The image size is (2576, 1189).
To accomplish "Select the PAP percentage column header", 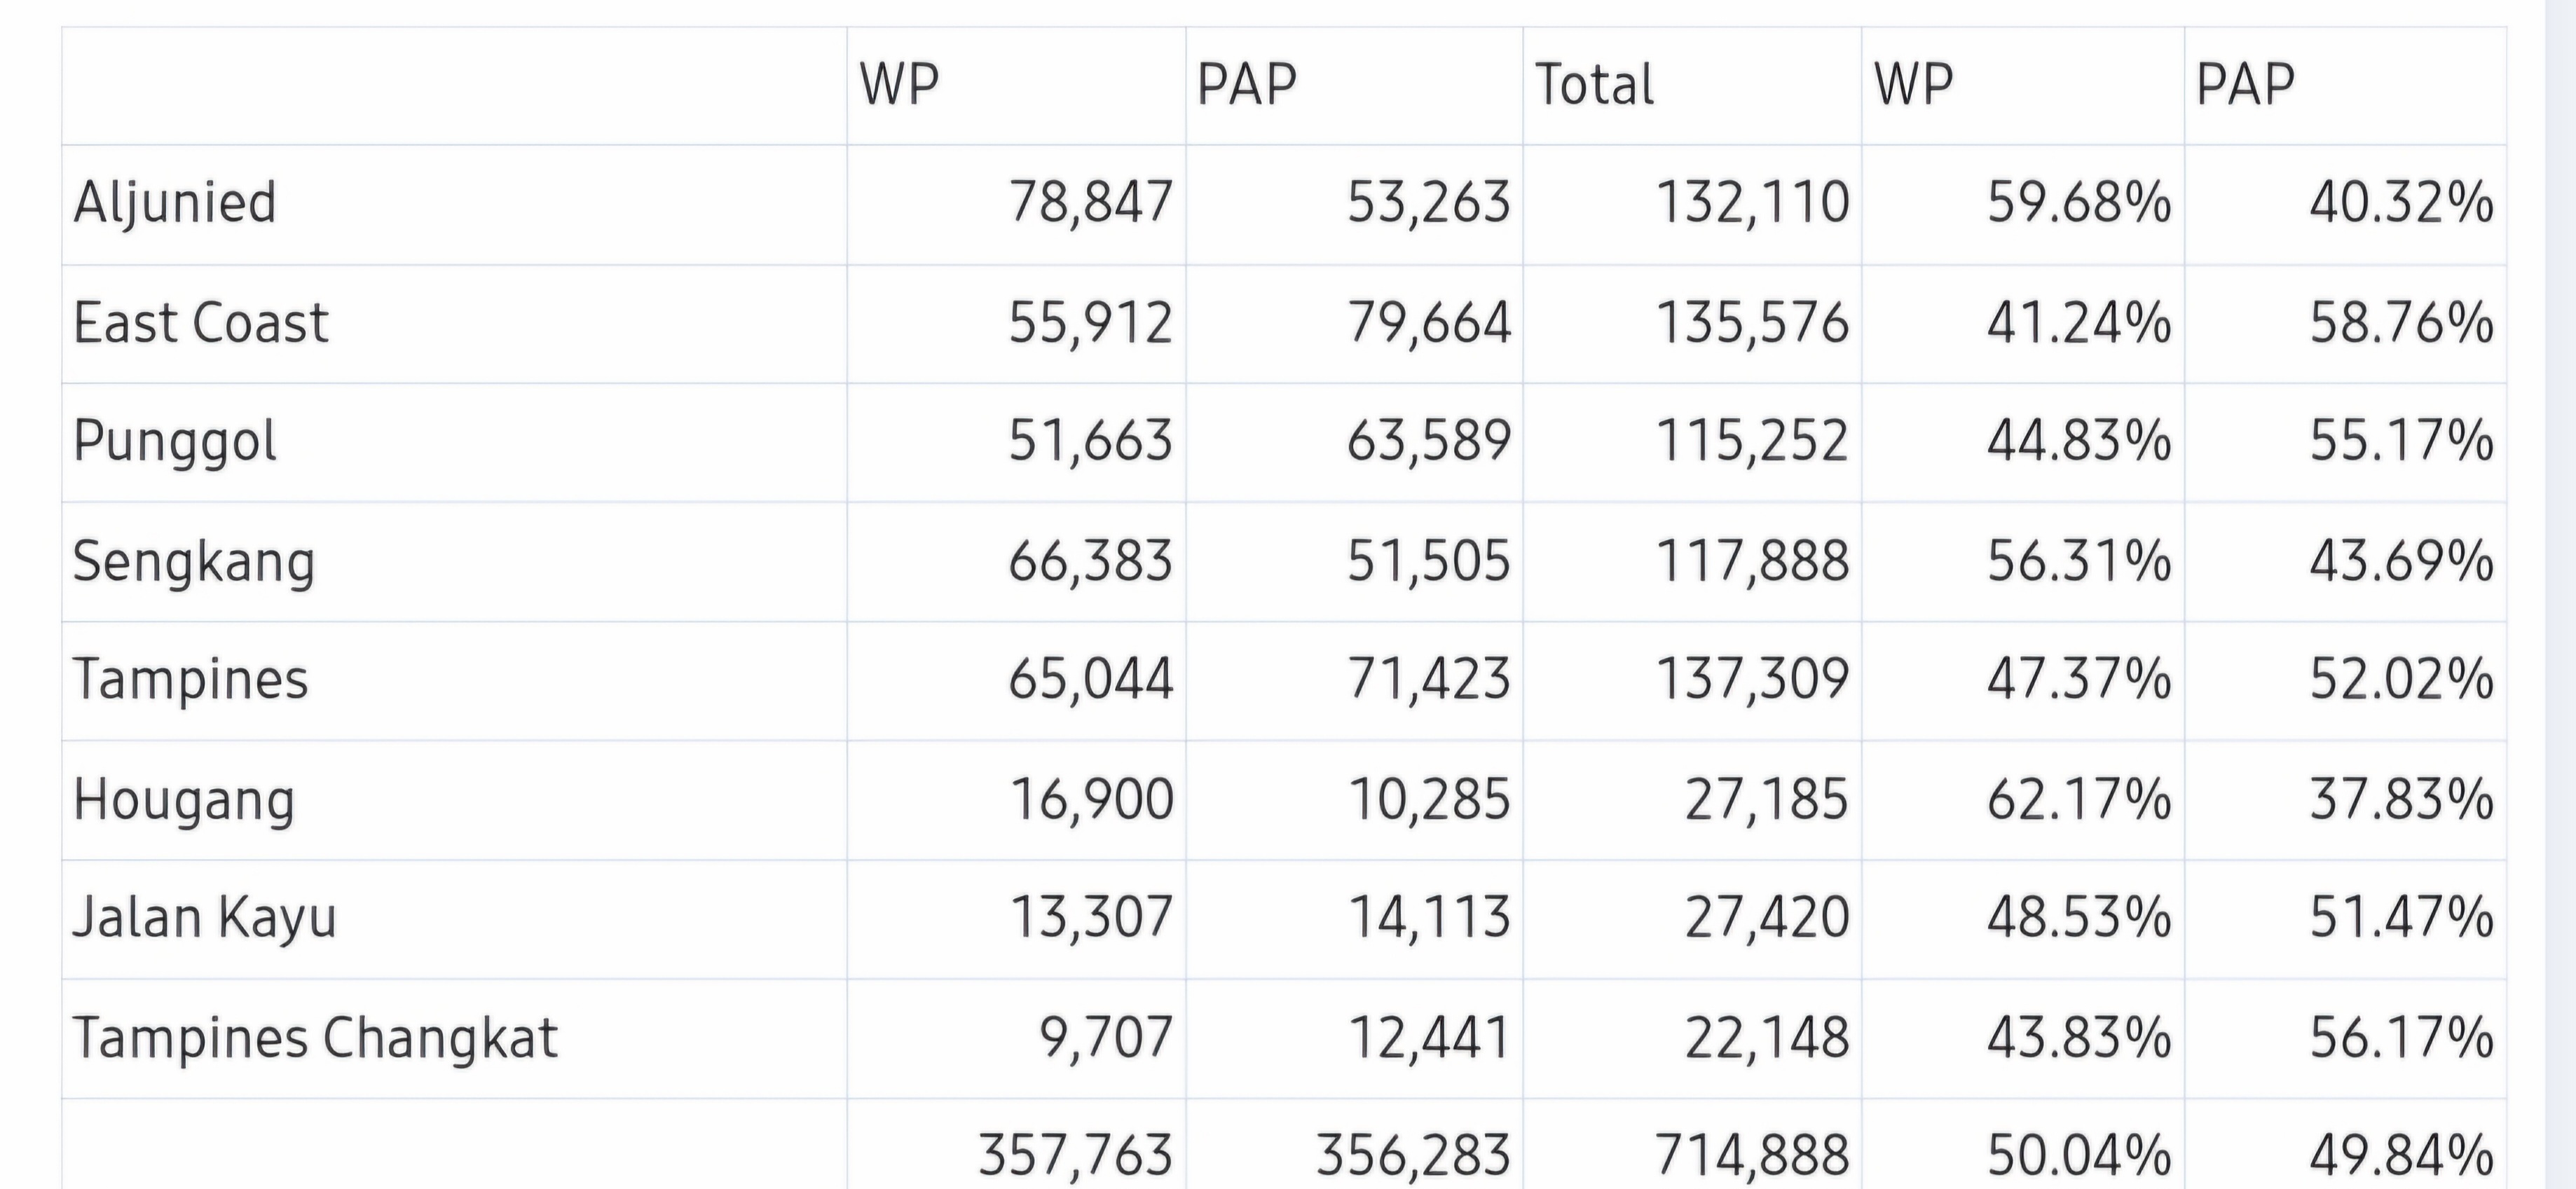I will click(2244, 85).
